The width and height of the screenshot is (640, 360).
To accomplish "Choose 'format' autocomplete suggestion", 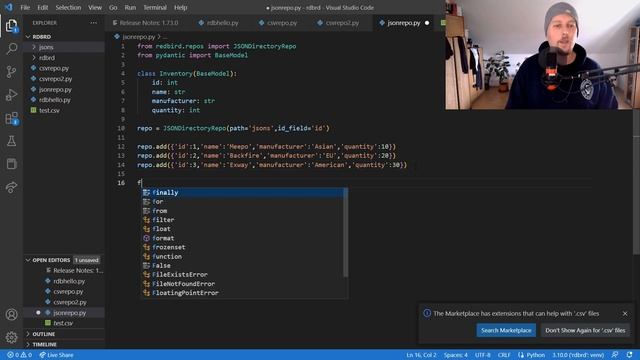I will click(x=243, y=238).
